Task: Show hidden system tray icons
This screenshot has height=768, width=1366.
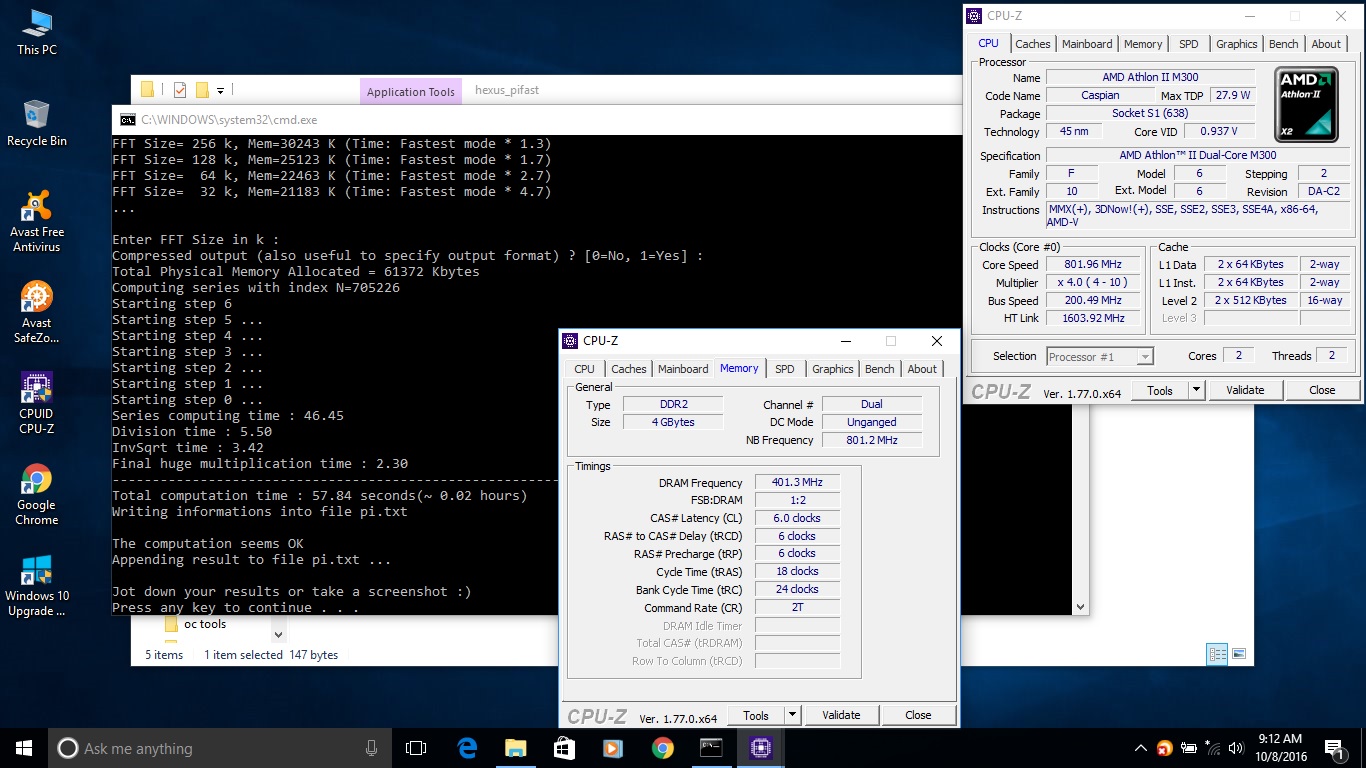Action: point(1141,748)
